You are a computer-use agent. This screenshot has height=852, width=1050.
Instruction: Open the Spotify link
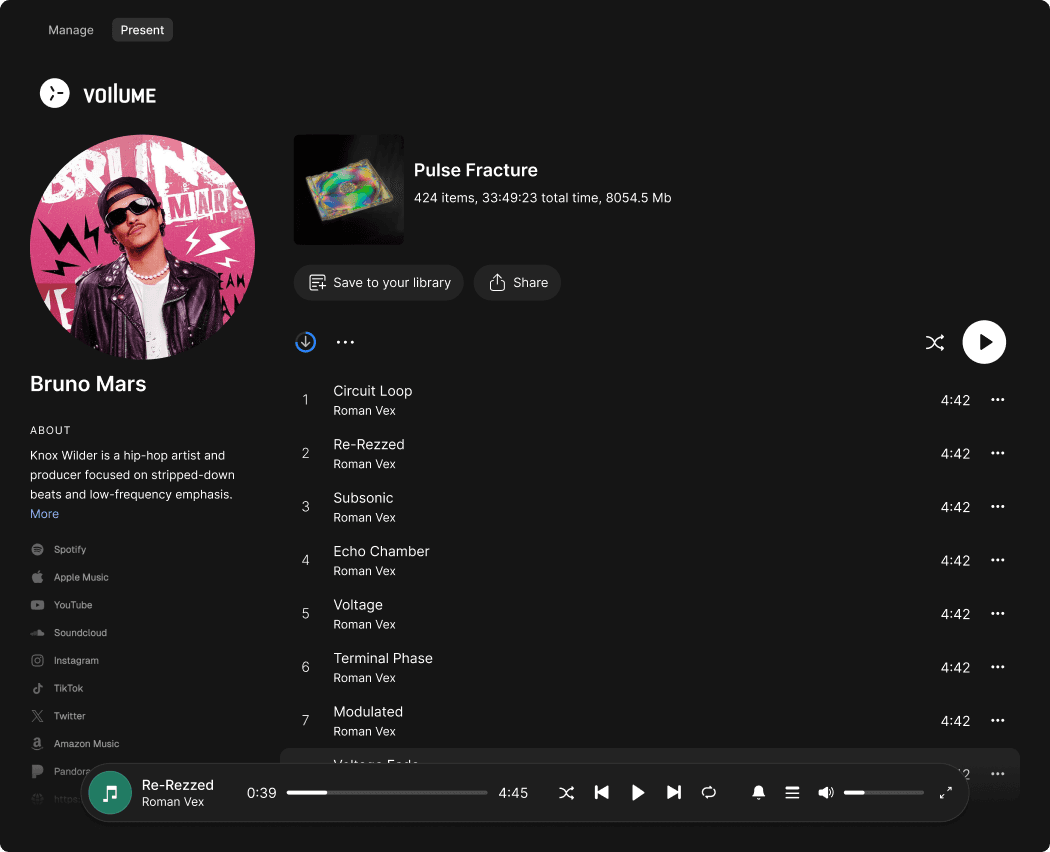[x=70, y=550]
